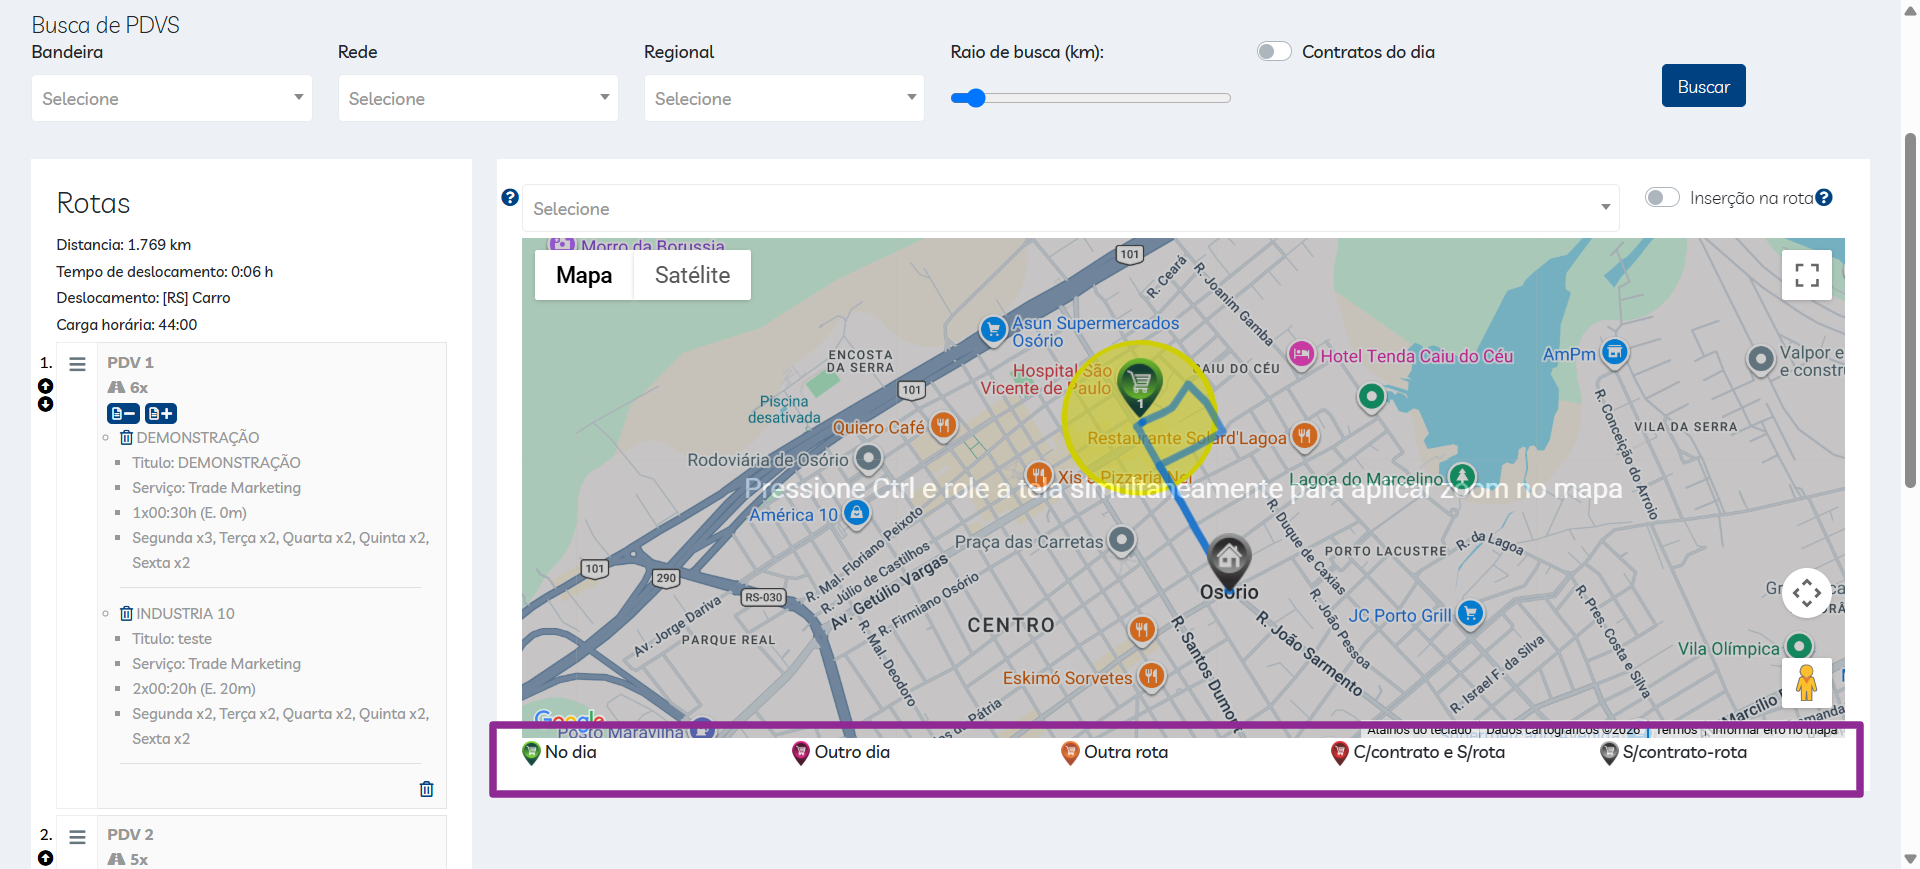1920x869 pixels.
Task: Click the help icon beside Inserção na rota
Action: [1824, 198]
